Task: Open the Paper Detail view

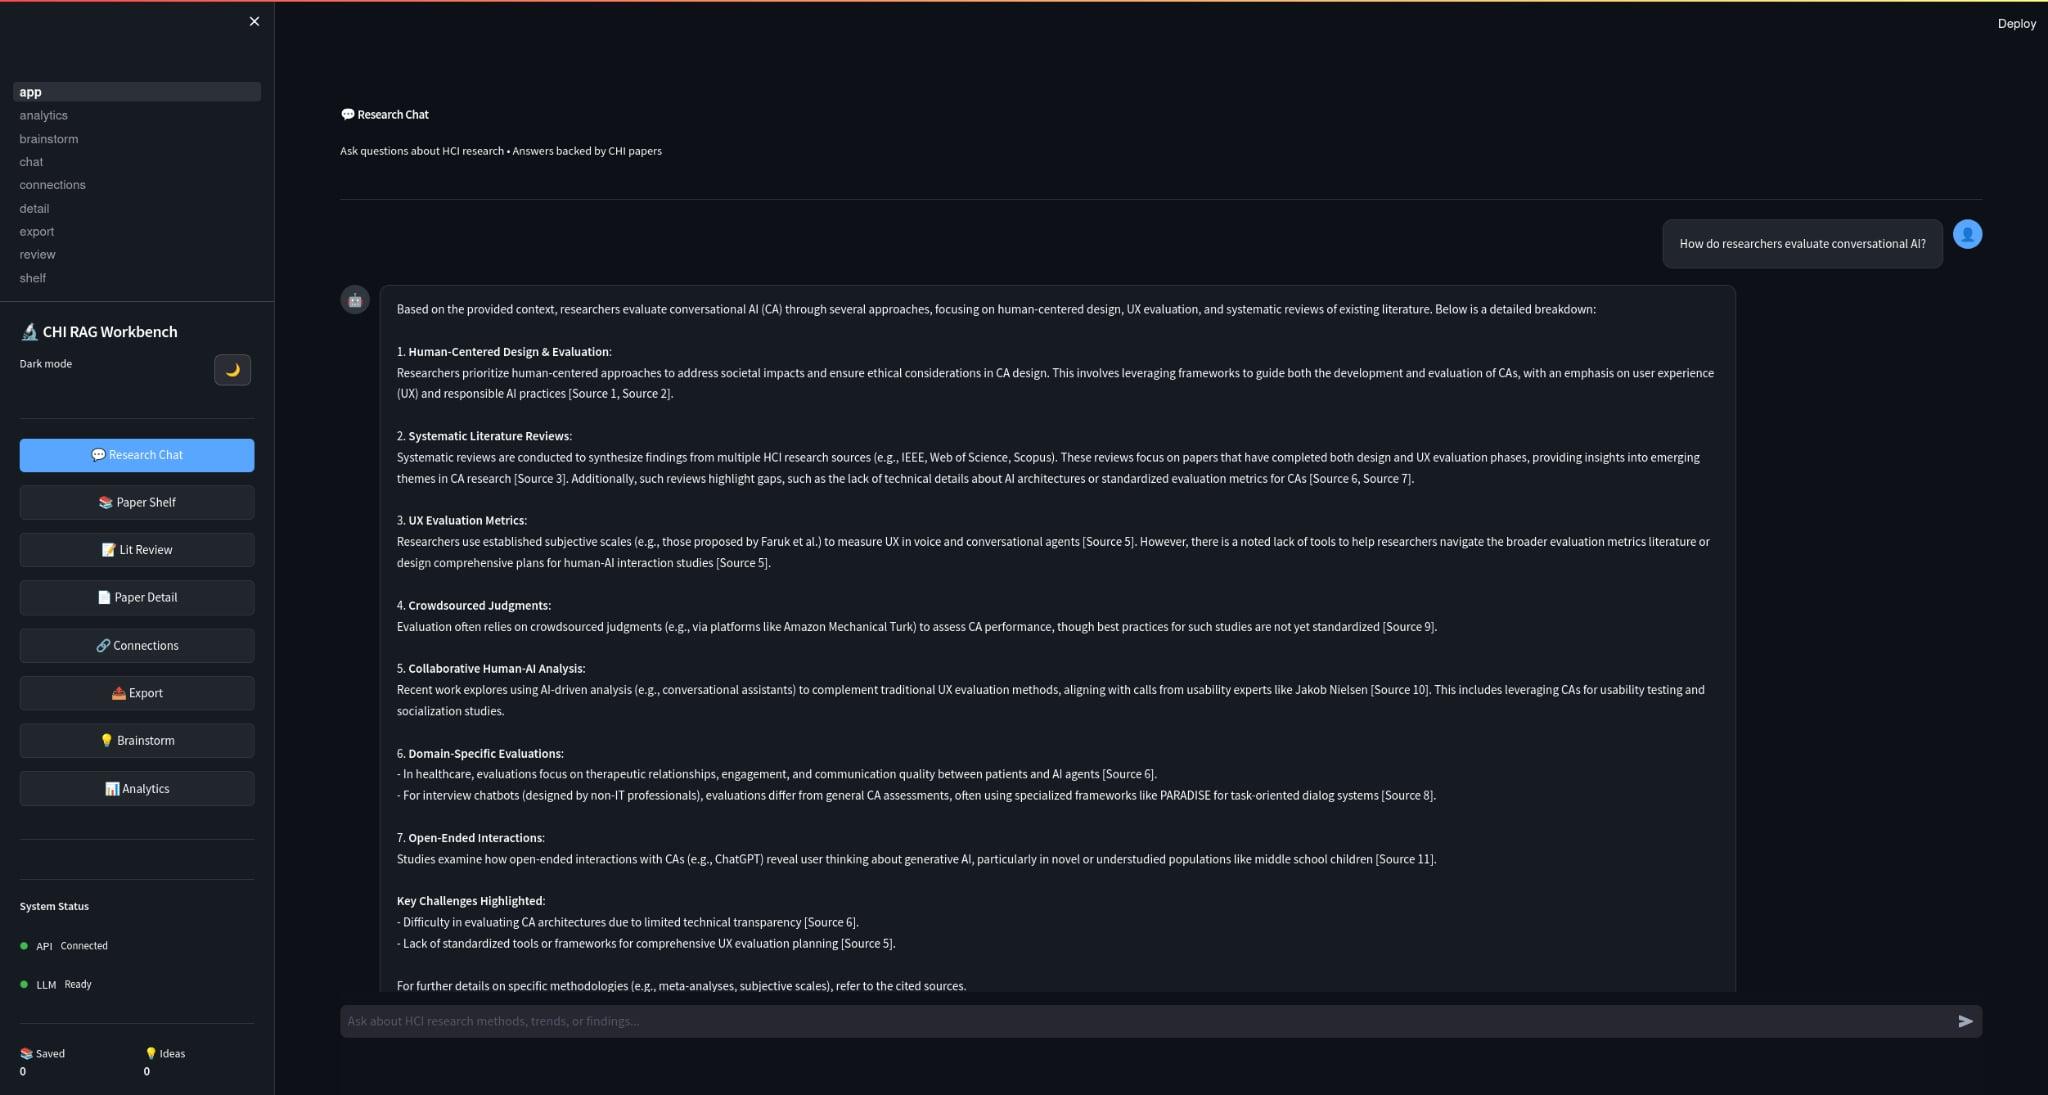Action: click(137, 598)
